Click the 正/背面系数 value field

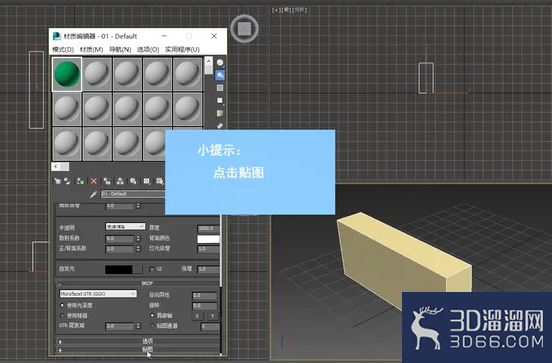click(x=119, y=249)
